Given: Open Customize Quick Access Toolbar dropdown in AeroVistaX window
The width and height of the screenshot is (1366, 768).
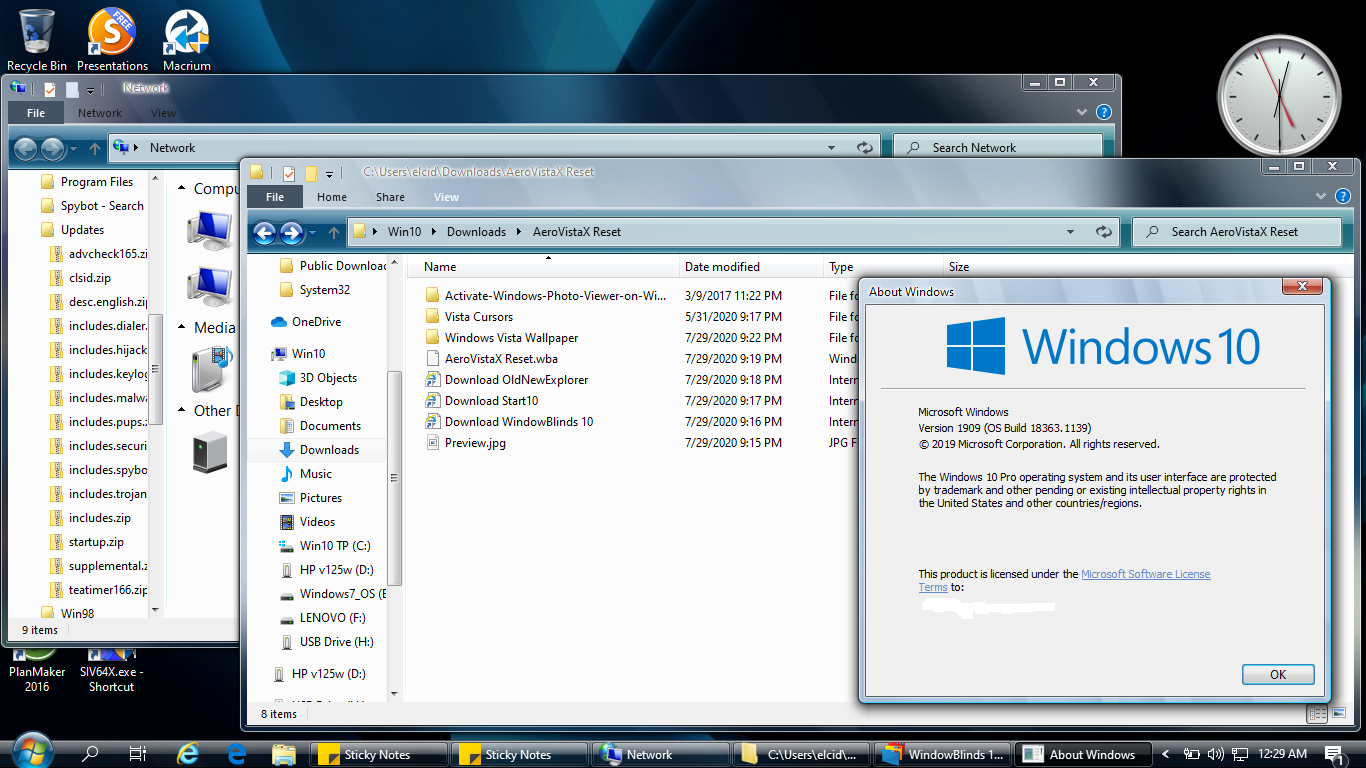Looking at the screenshot, I should pos(329,173).
